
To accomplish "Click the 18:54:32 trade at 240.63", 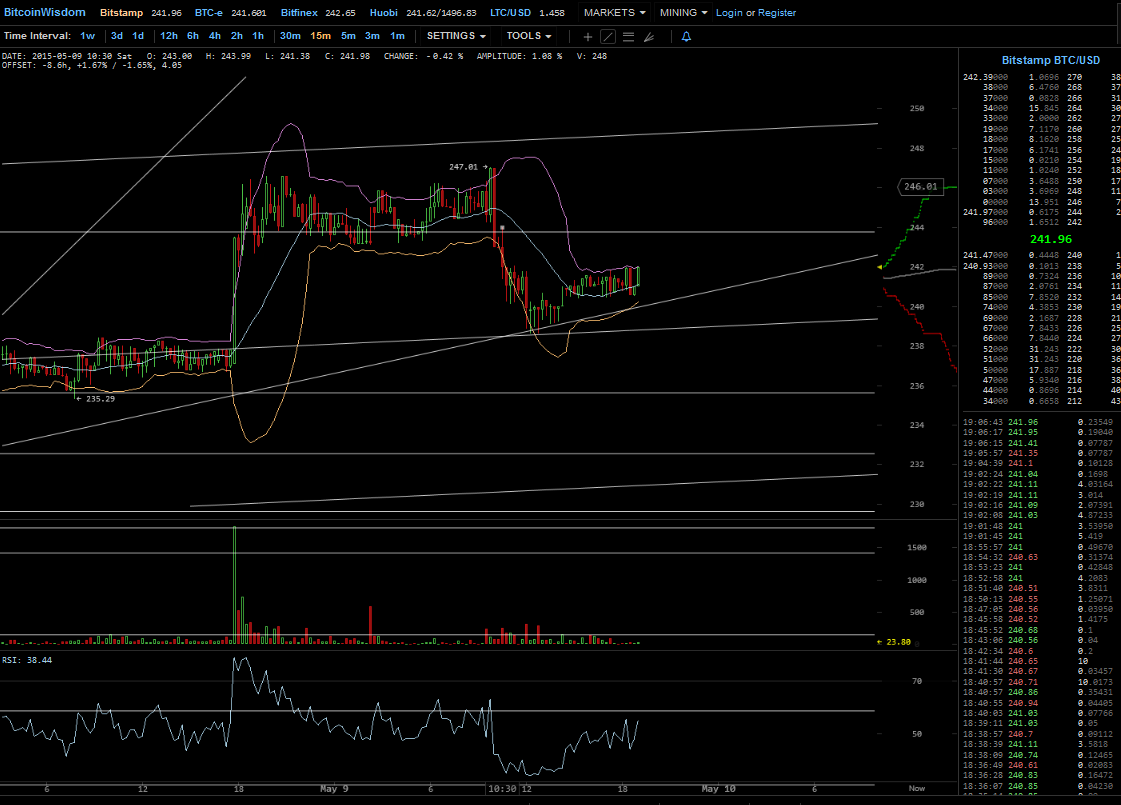I will (x=1038, y=557).
